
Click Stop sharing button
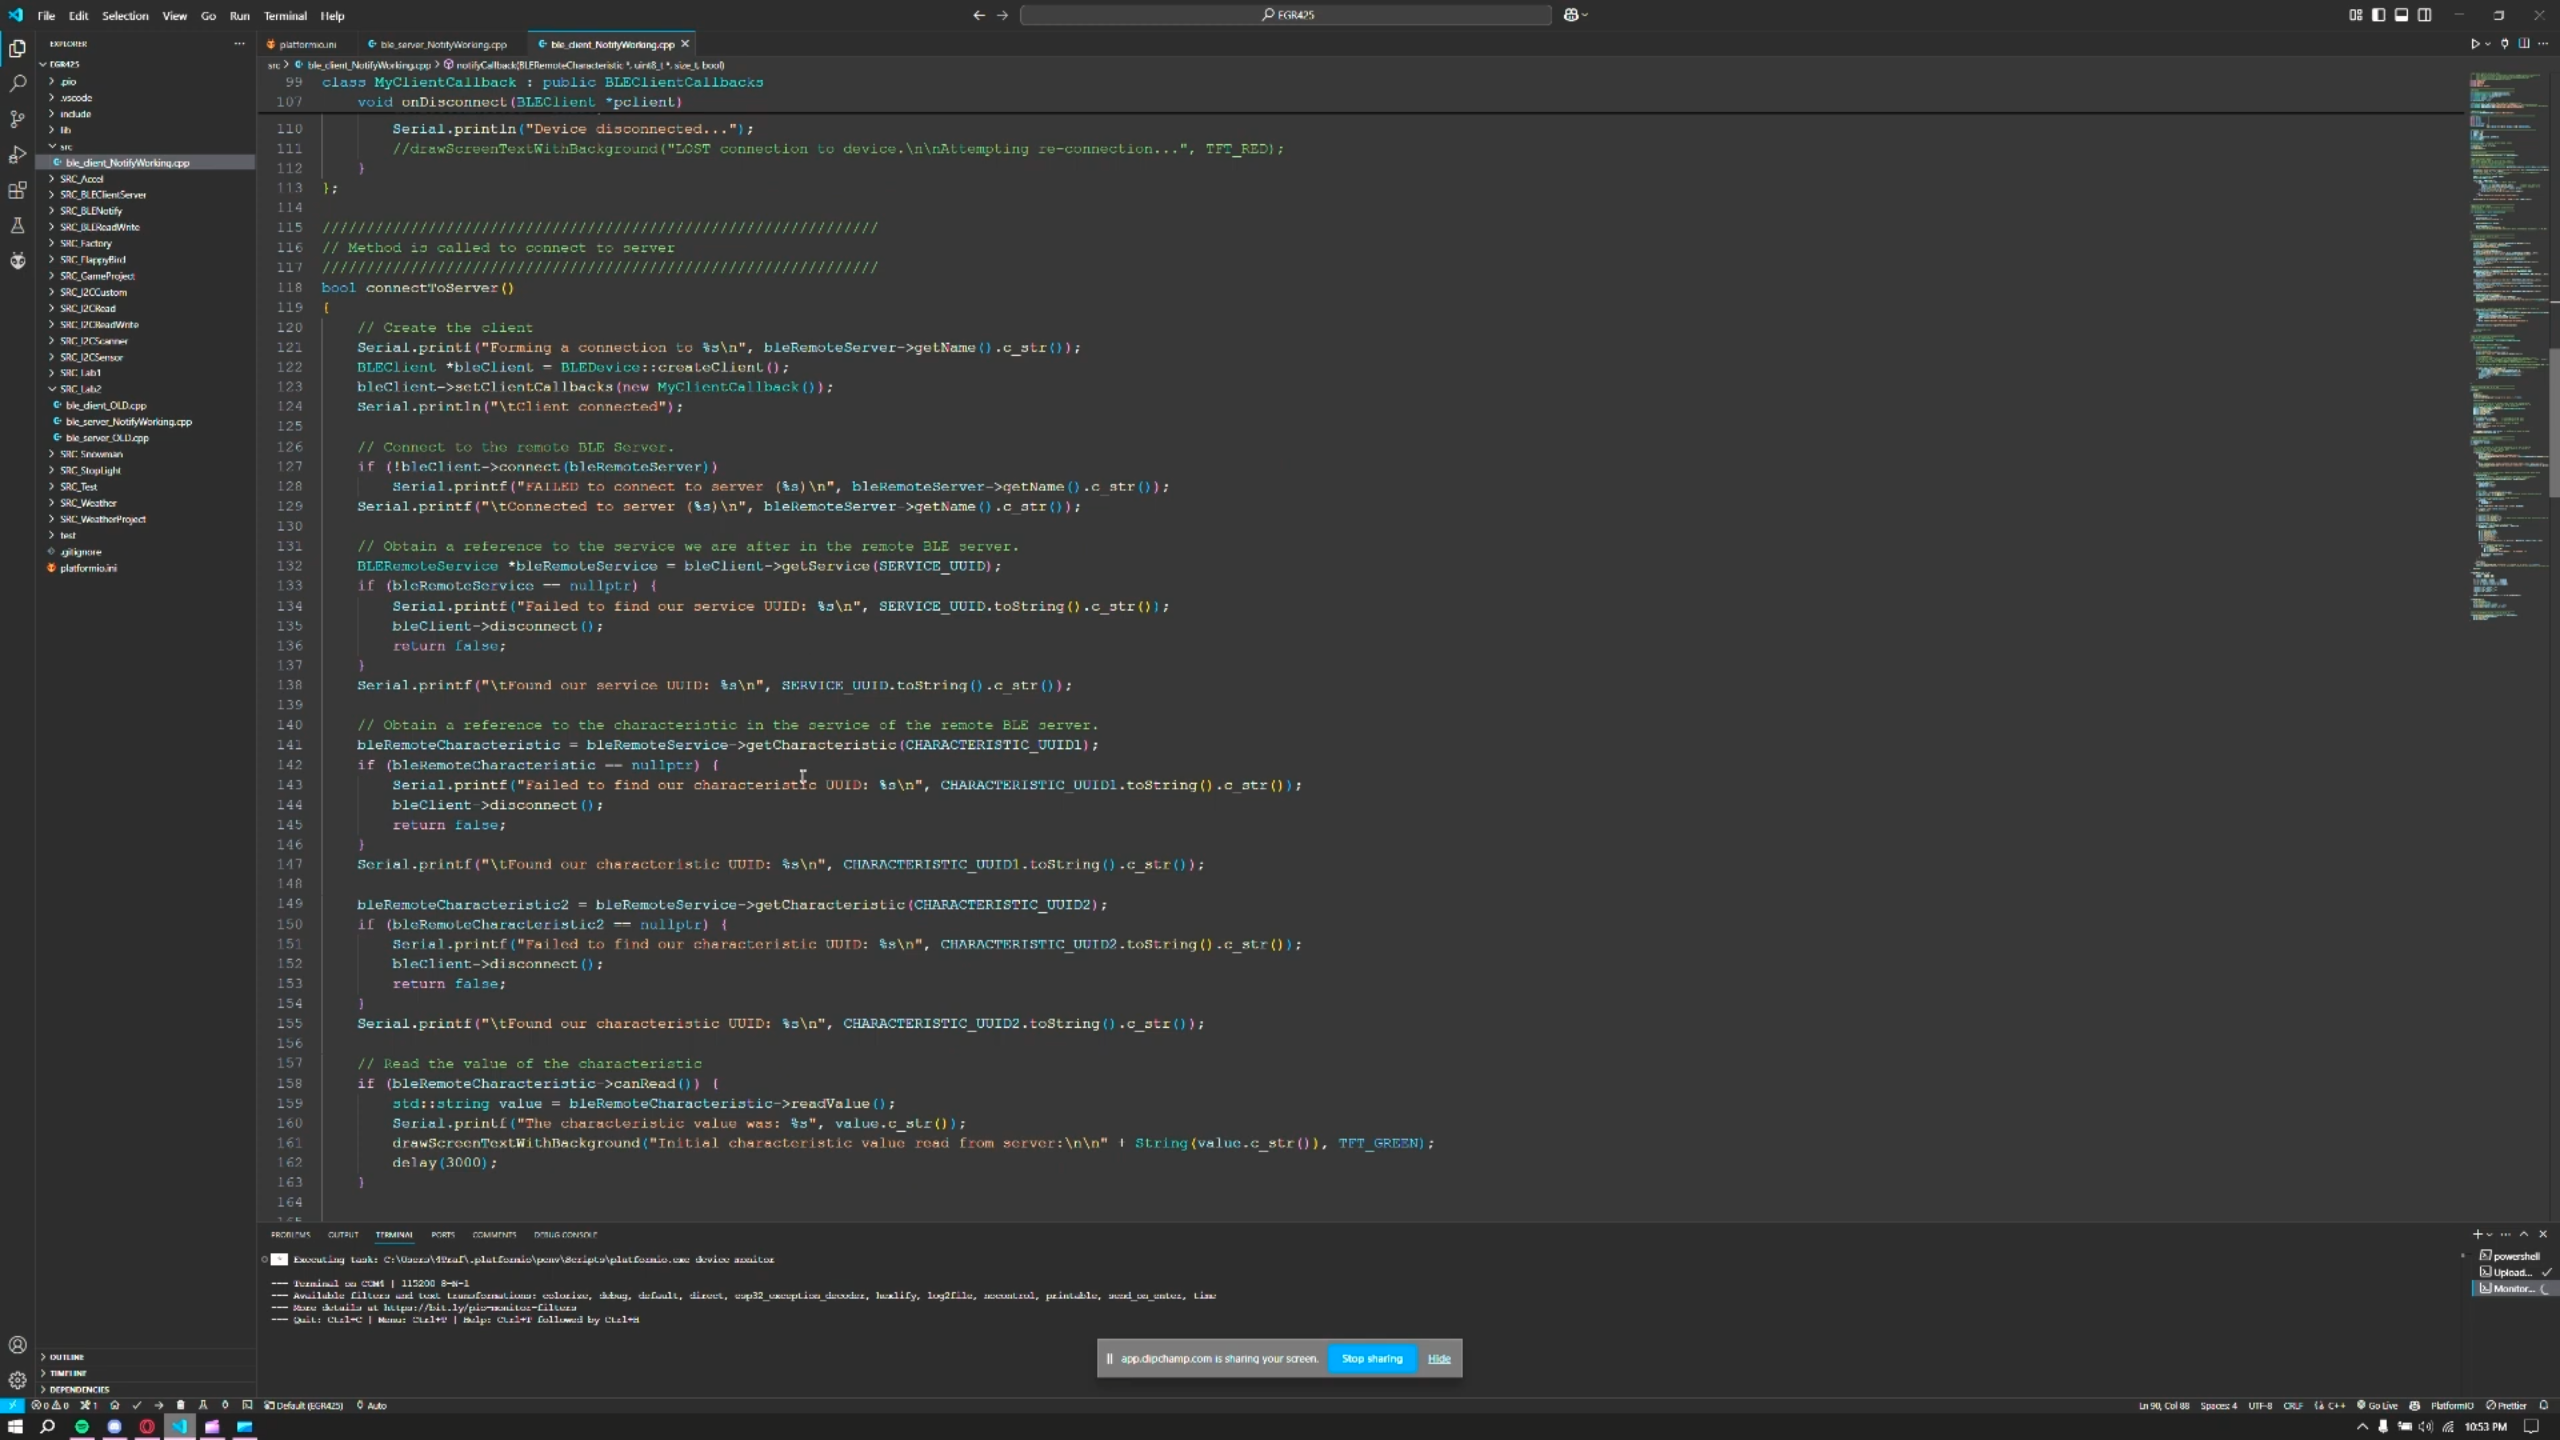tap(1371, 1358)
